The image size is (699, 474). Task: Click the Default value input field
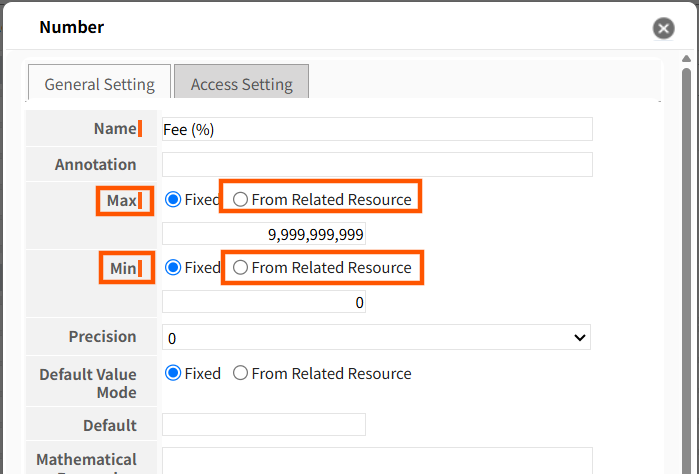264,425
